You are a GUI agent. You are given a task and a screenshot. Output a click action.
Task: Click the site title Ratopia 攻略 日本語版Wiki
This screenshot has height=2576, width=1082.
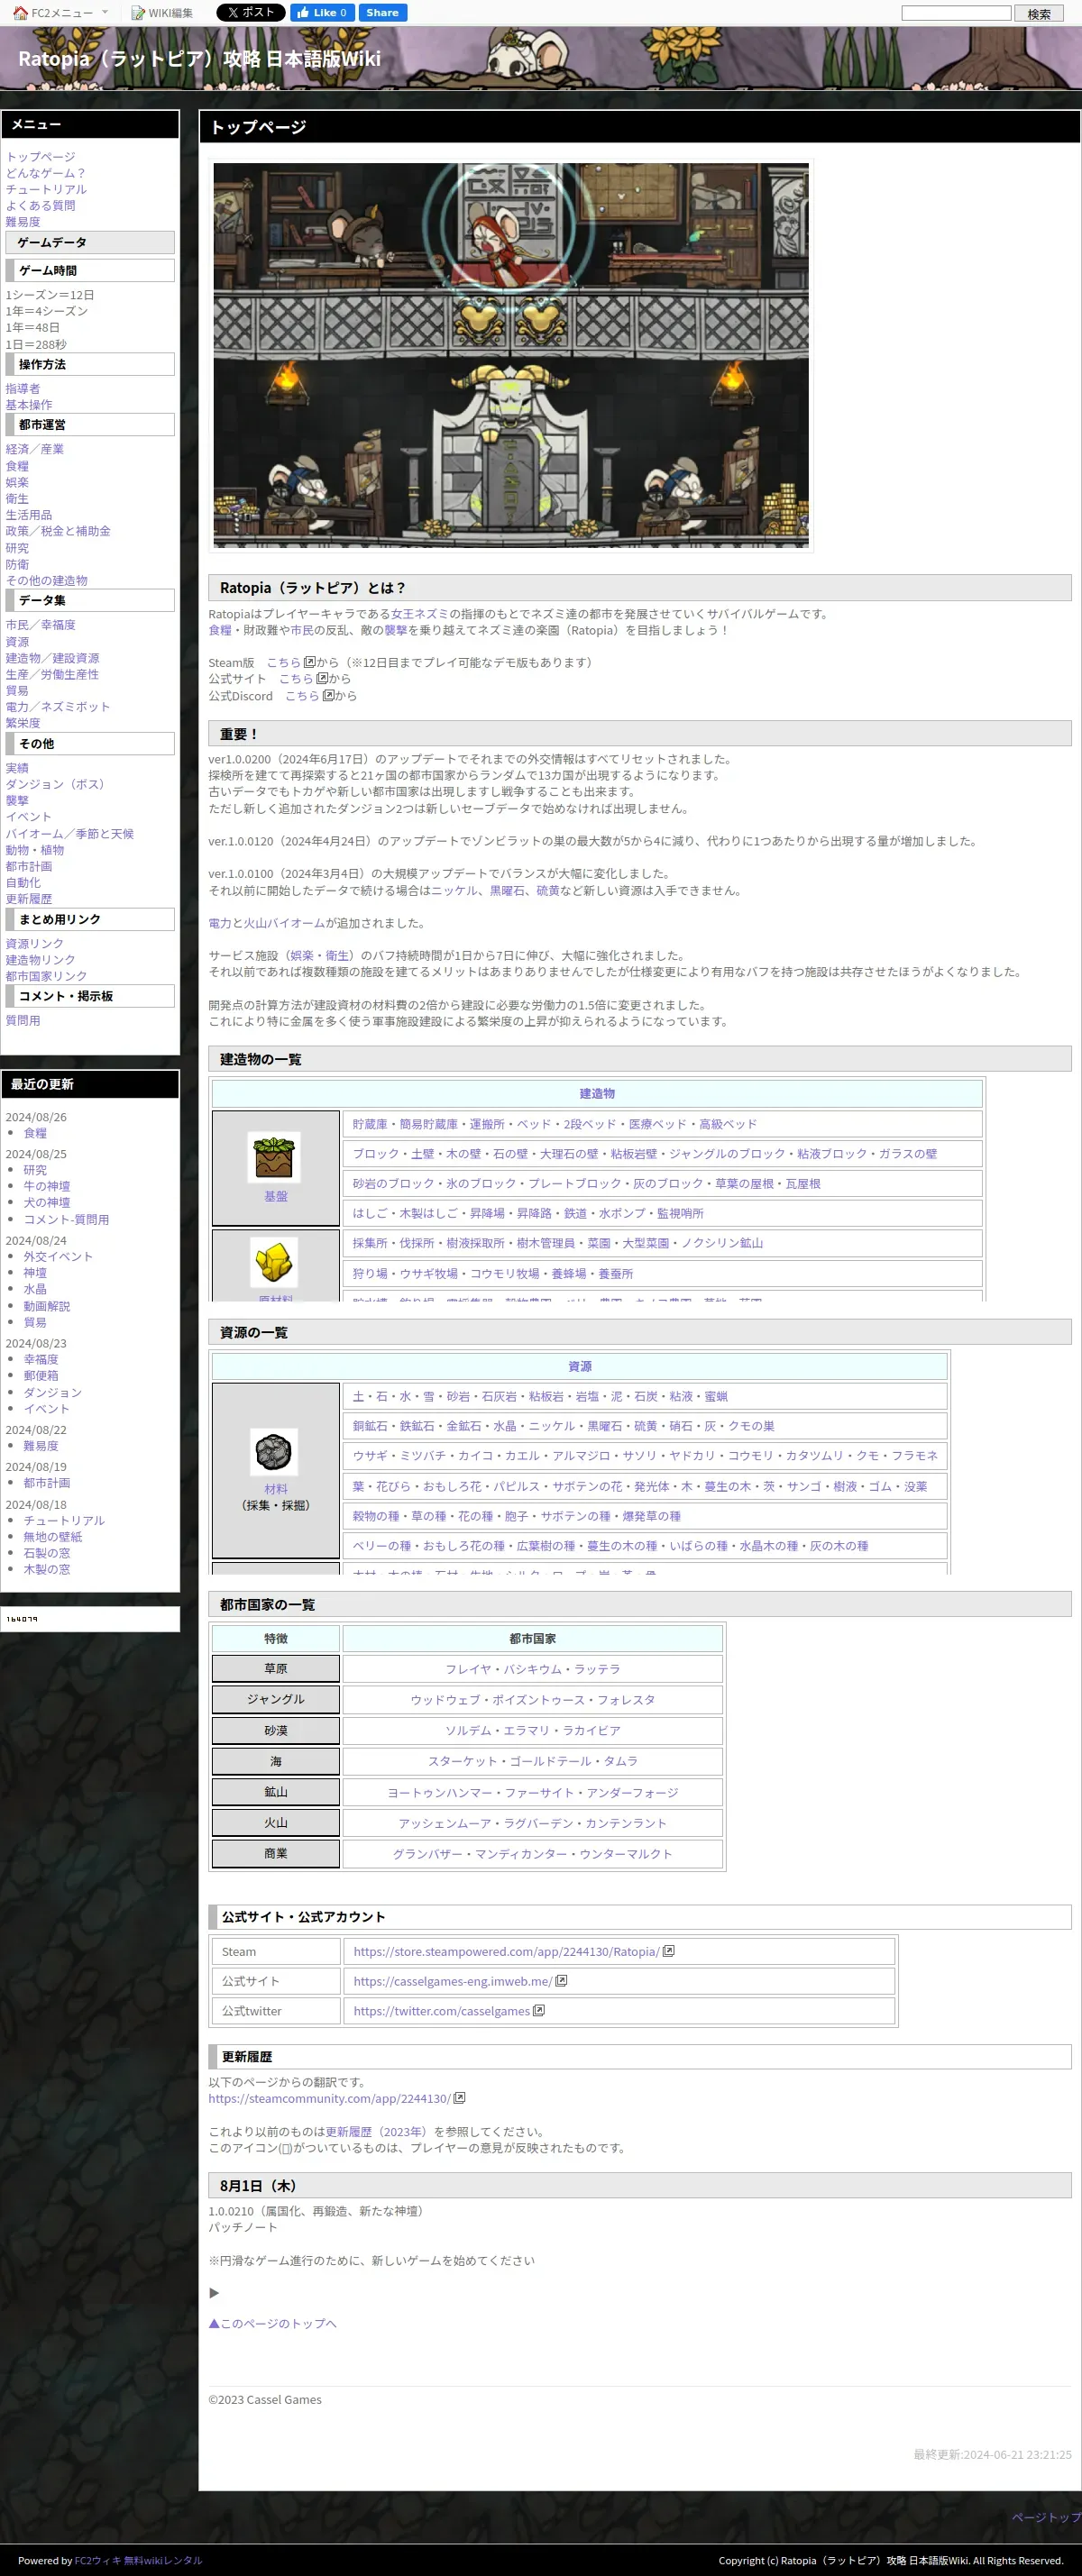199,59
